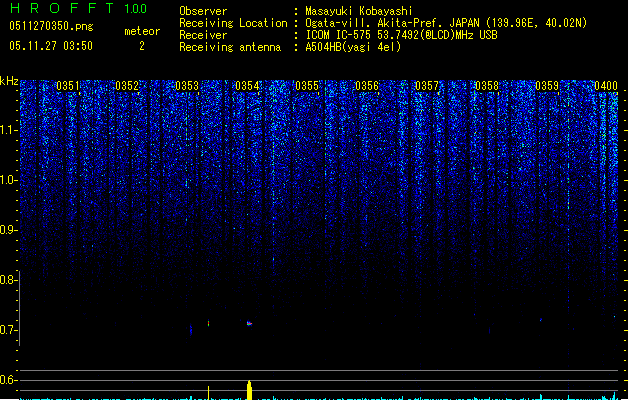Click the Receiving Location label
This screenshot has height=400, width=629.
tap(233, 23)
